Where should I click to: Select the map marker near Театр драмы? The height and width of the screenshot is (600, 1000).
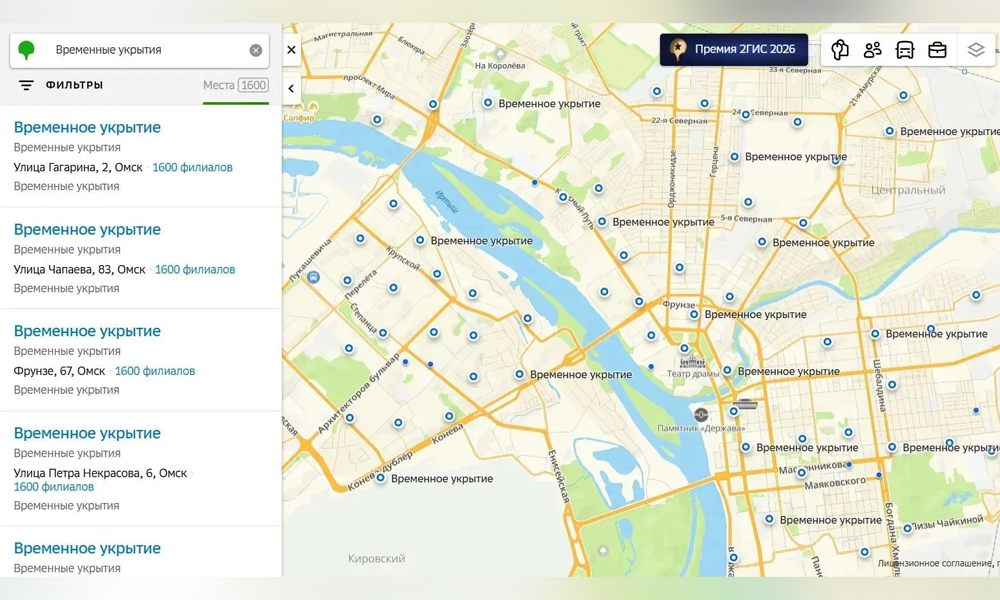coord(684,348)
